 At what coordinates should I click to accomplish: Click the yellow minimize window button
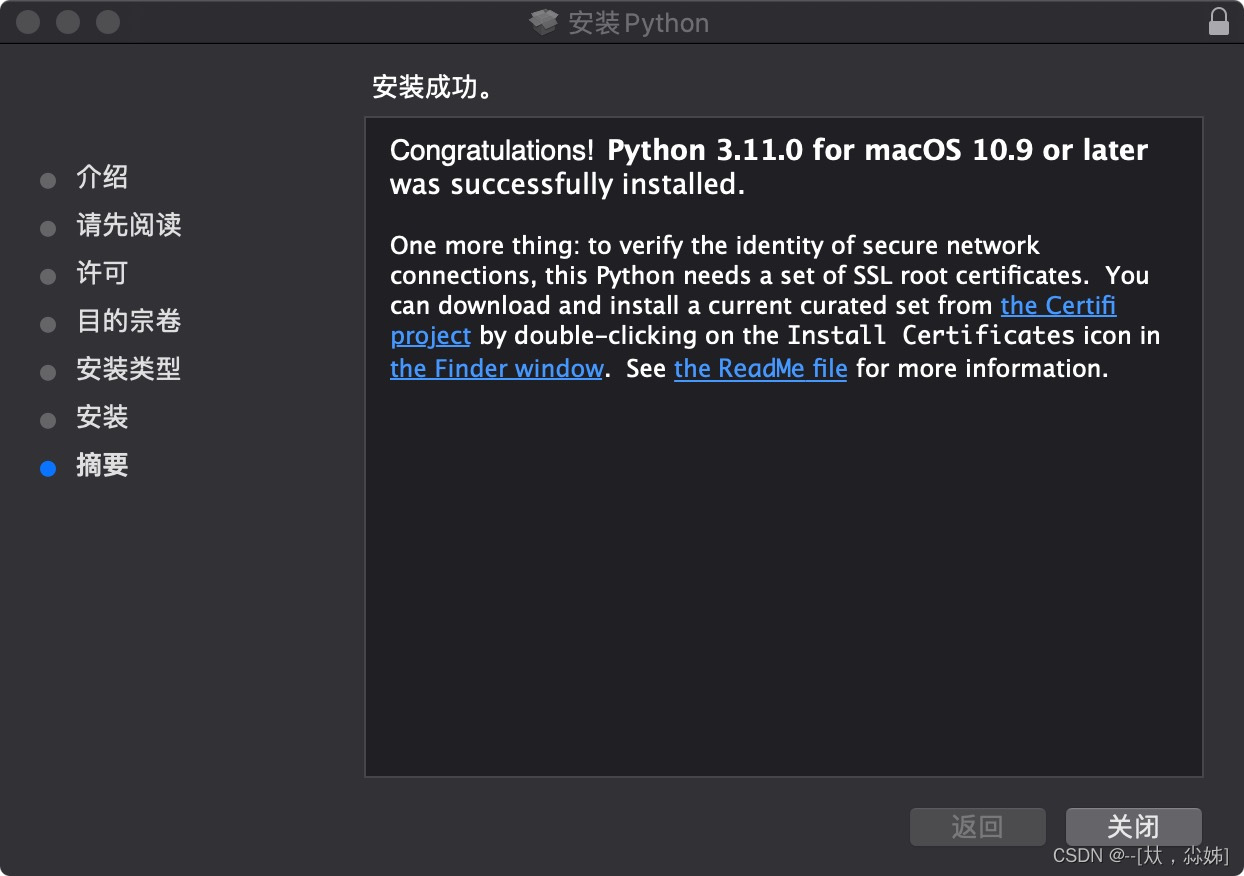point(68,21)
